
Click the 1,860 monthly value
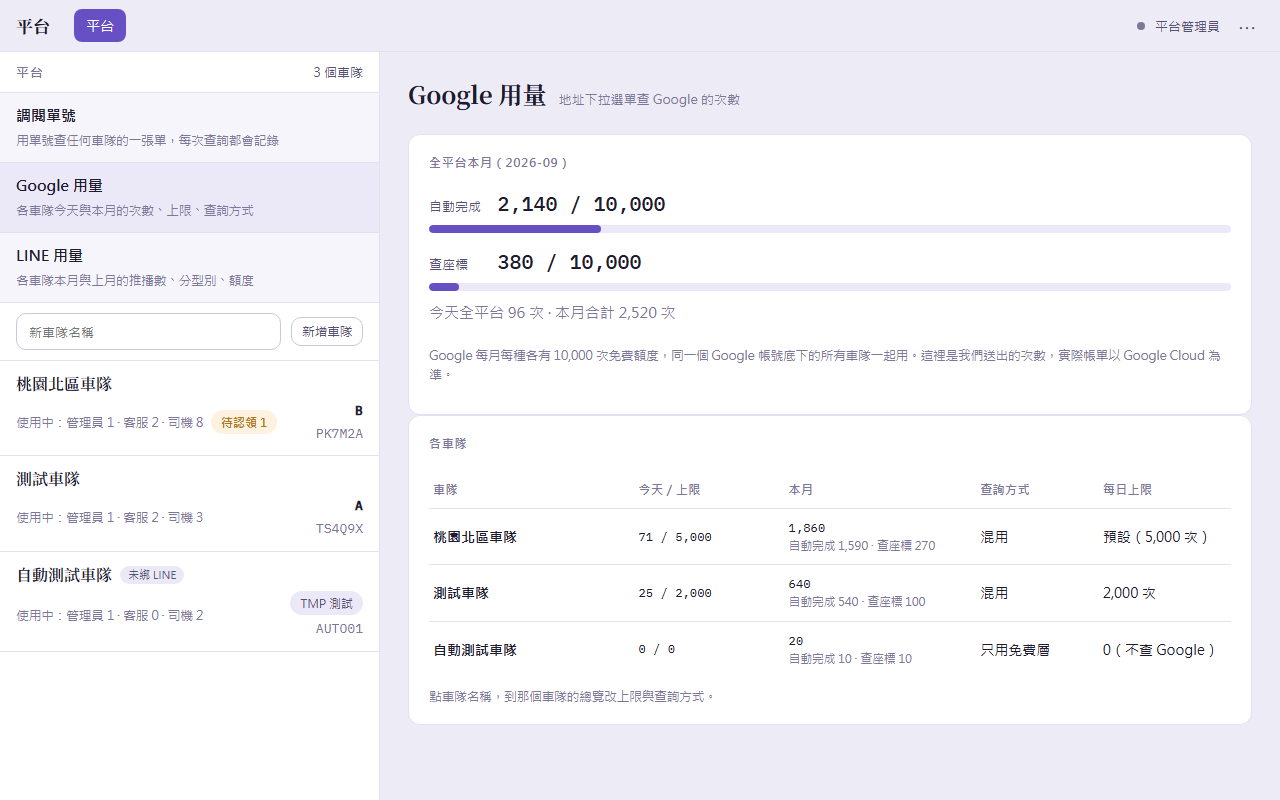click(807, 528)
